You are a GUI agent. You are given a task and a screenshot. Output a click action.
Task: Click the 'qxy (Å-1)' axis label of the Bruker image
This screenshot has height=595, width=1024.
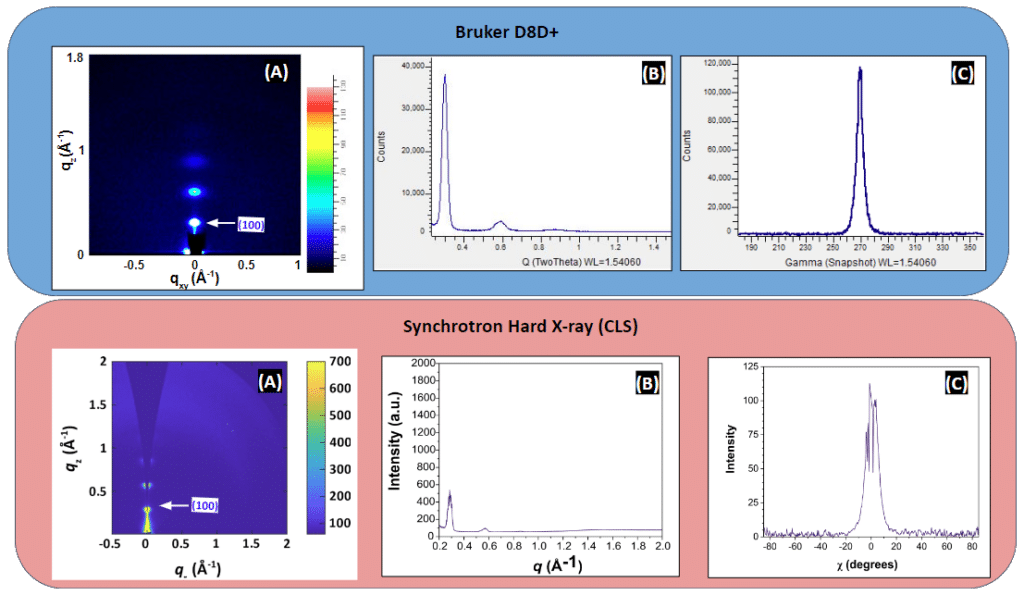[195, 279]
